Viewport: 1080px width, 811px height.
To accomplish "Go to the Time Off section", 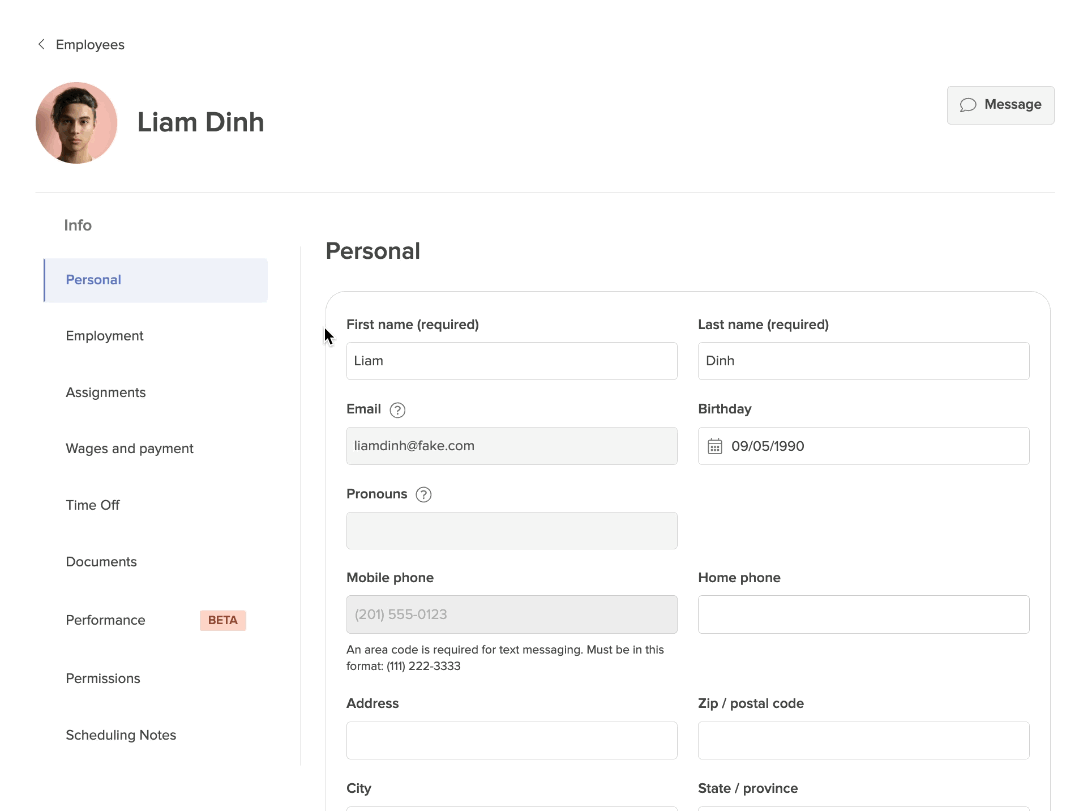I will pyautogui.click(x=93, y=505).
